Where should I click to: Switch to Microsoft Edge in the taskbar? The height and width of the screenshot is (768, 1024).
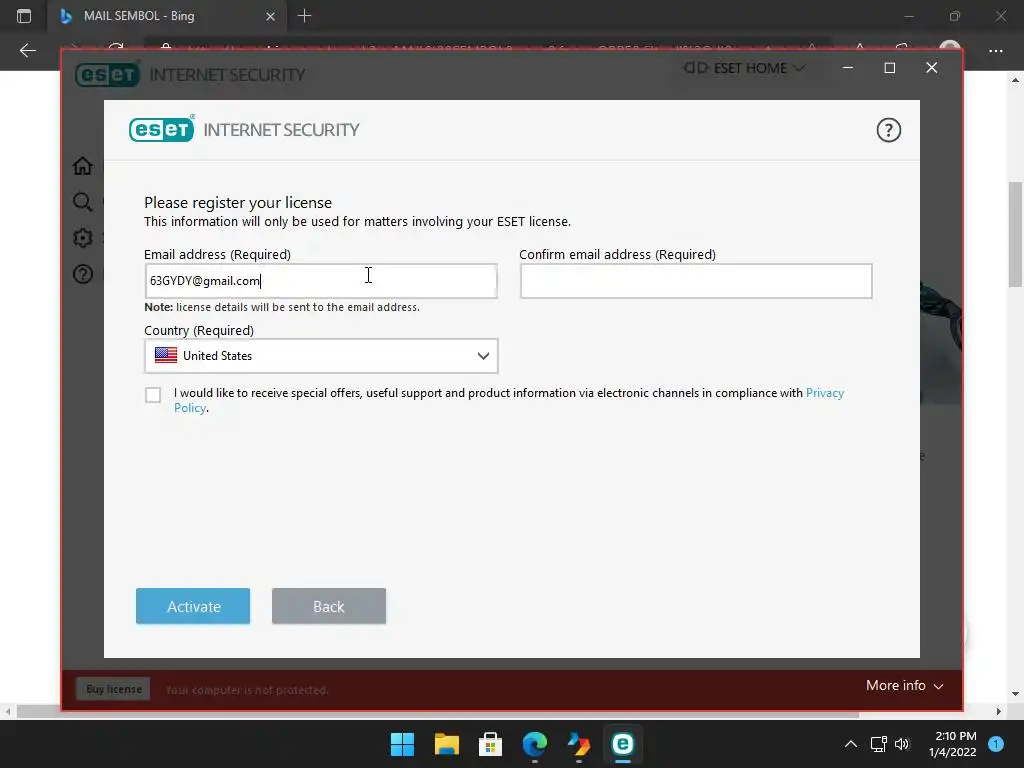(x=534, y=744)
